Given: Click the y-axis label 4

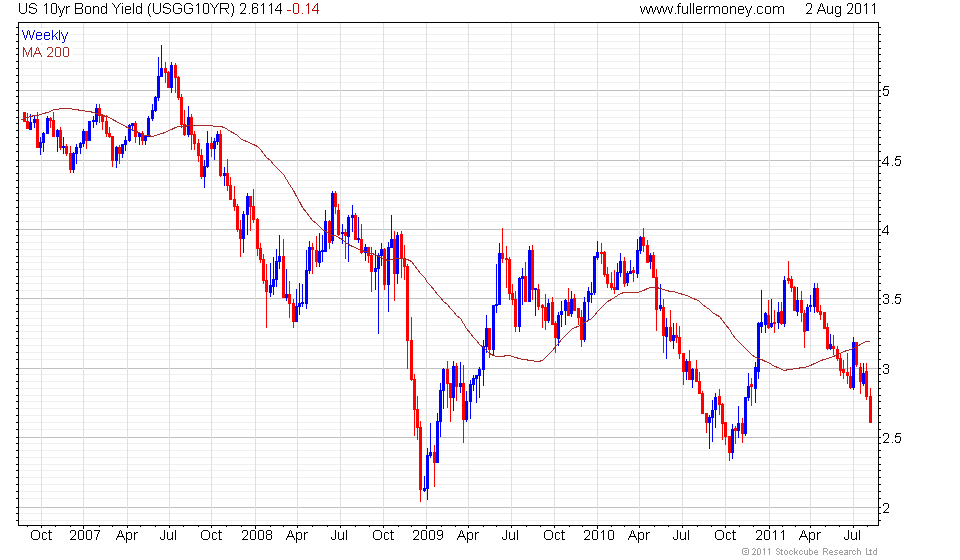Looking at the screenshot, I should tap(886, 231).
